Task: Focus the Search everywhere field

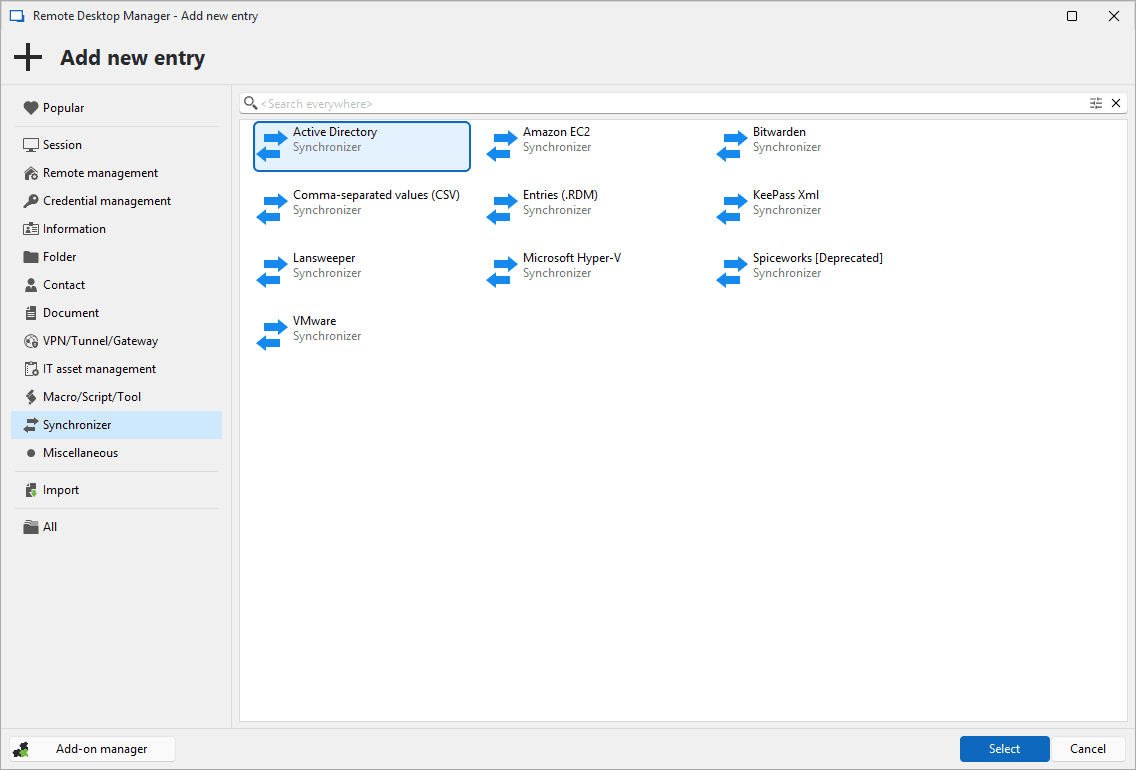Action: coord(670,103)
